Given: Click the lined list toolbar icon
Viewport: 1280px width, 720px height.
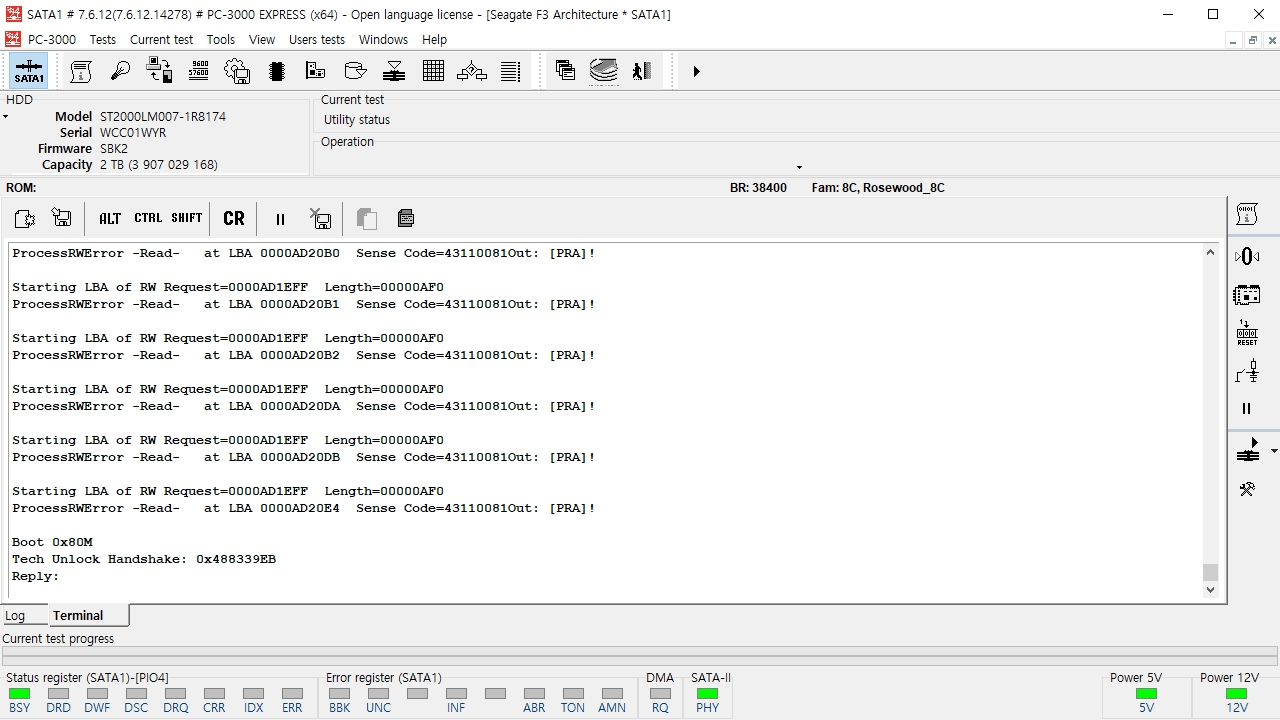Looking at the screenshot, I should click(511, 71).
